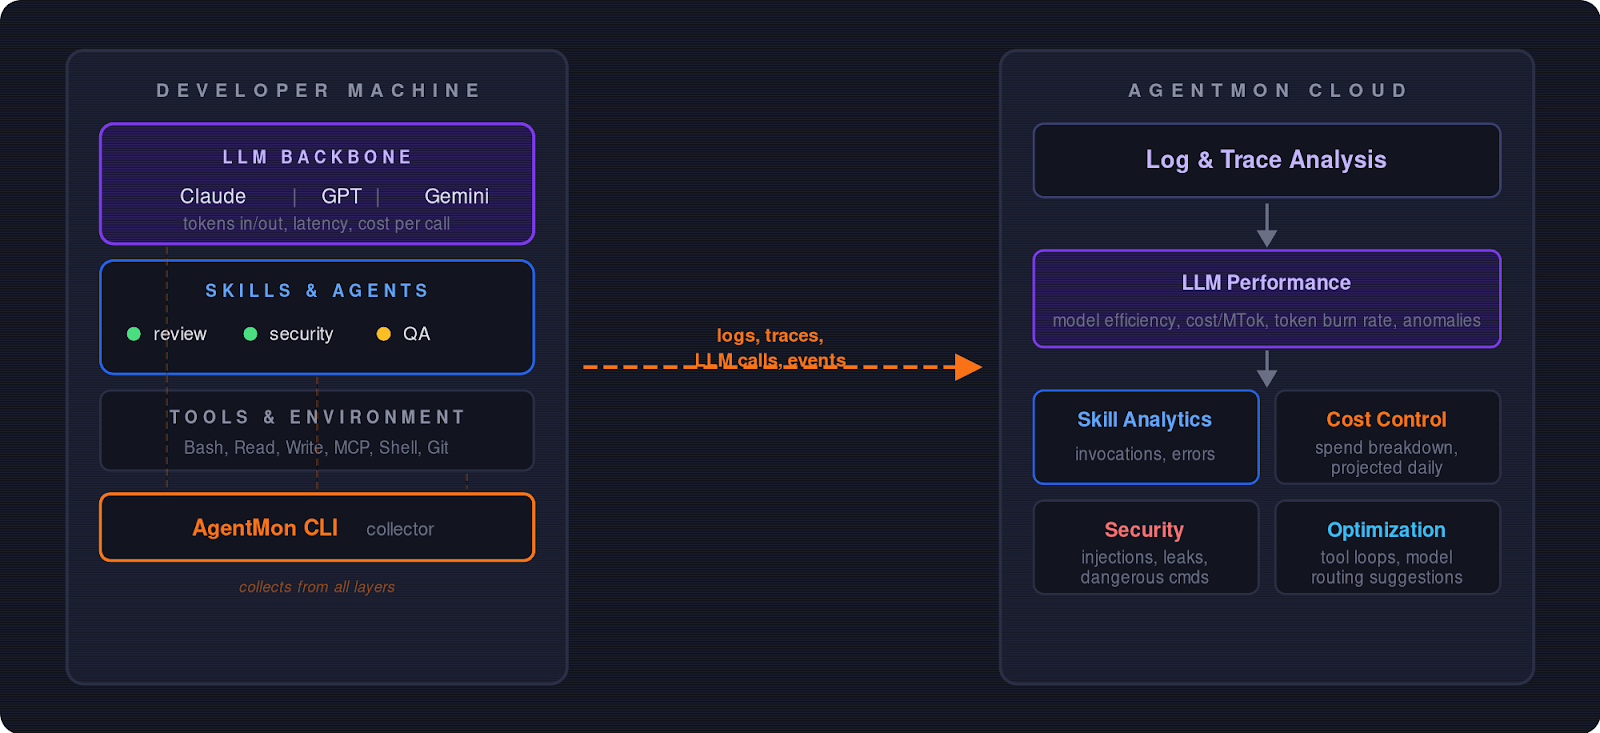The image size is (1600, 733).
Task: Click the LLM Backbone heading
Action: click(317, 157)
